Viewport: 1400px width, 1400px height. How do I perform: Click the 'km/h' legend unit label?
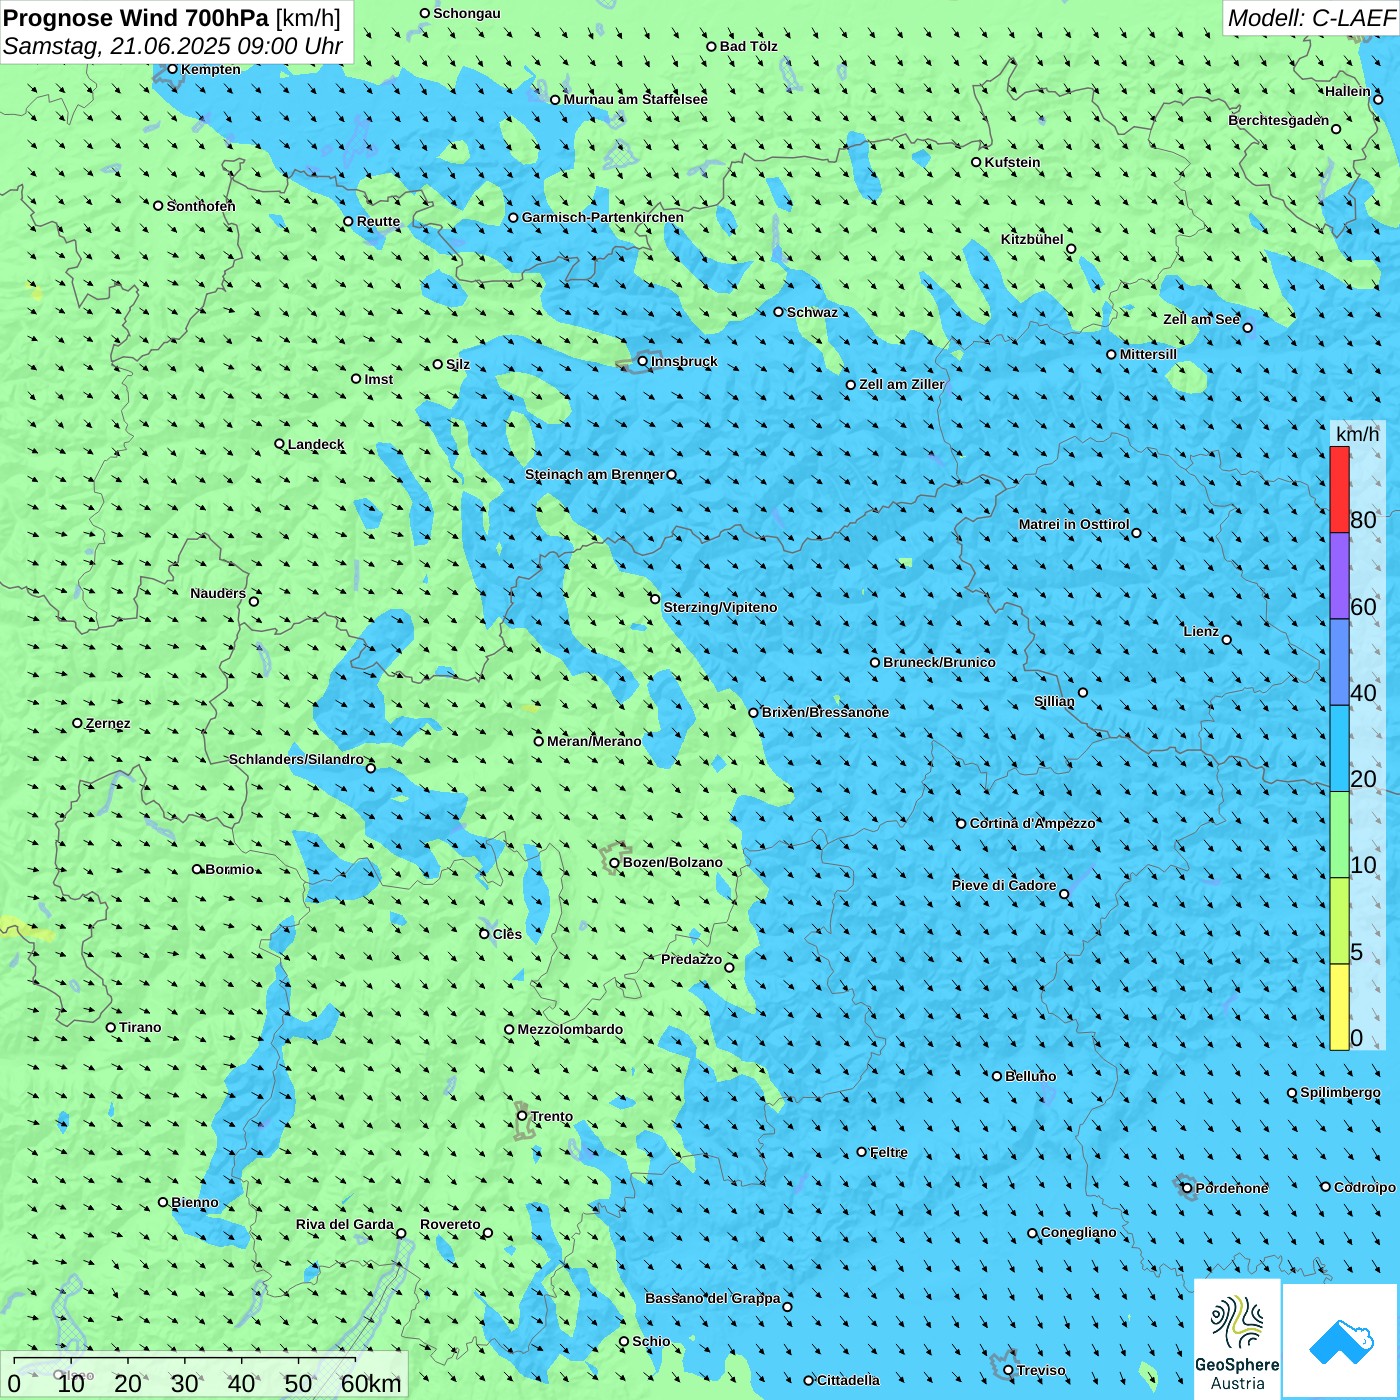pos(1357,433)
